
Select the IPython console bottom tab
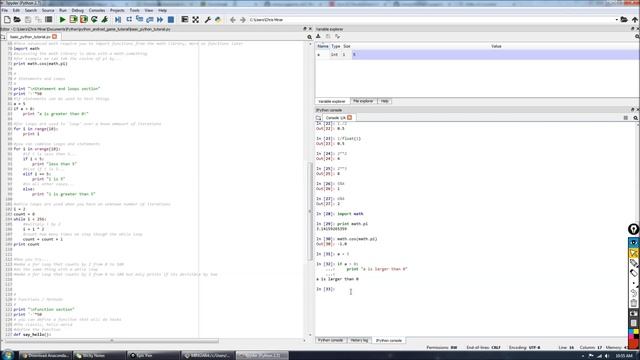(x=389, y=340)
